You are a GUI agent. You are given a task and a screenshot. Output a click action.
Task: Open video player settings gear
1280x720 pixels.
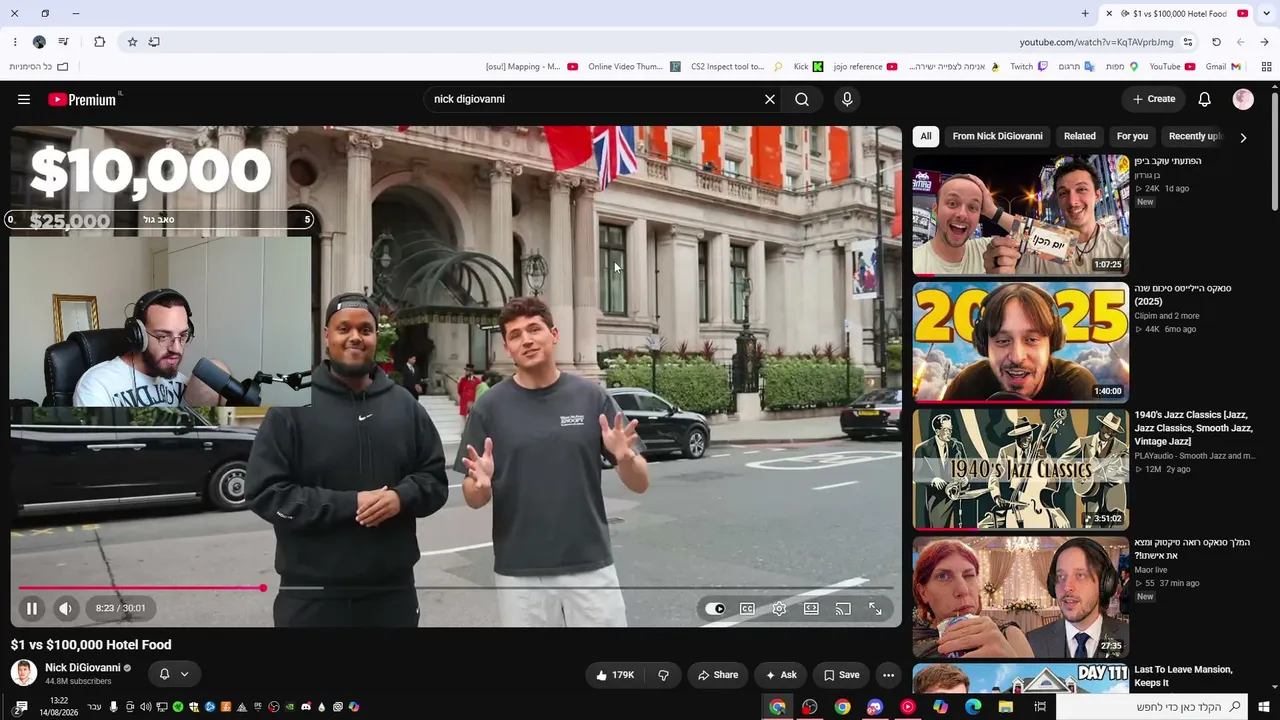click(x=779, y=608)
